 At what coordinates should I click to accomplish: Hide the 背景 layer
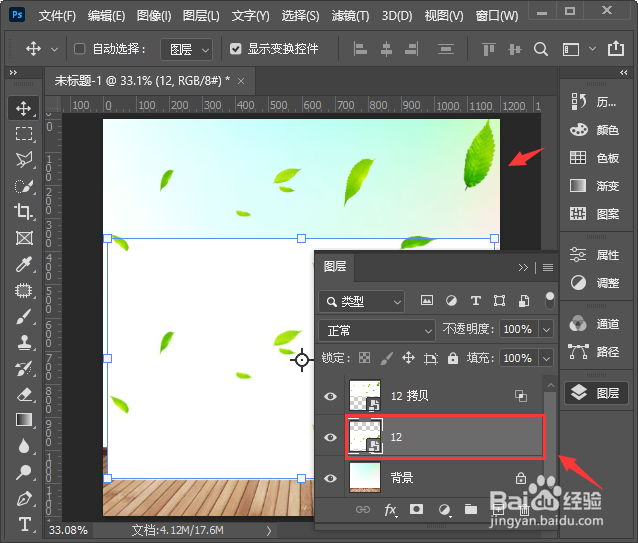[330, 478]
